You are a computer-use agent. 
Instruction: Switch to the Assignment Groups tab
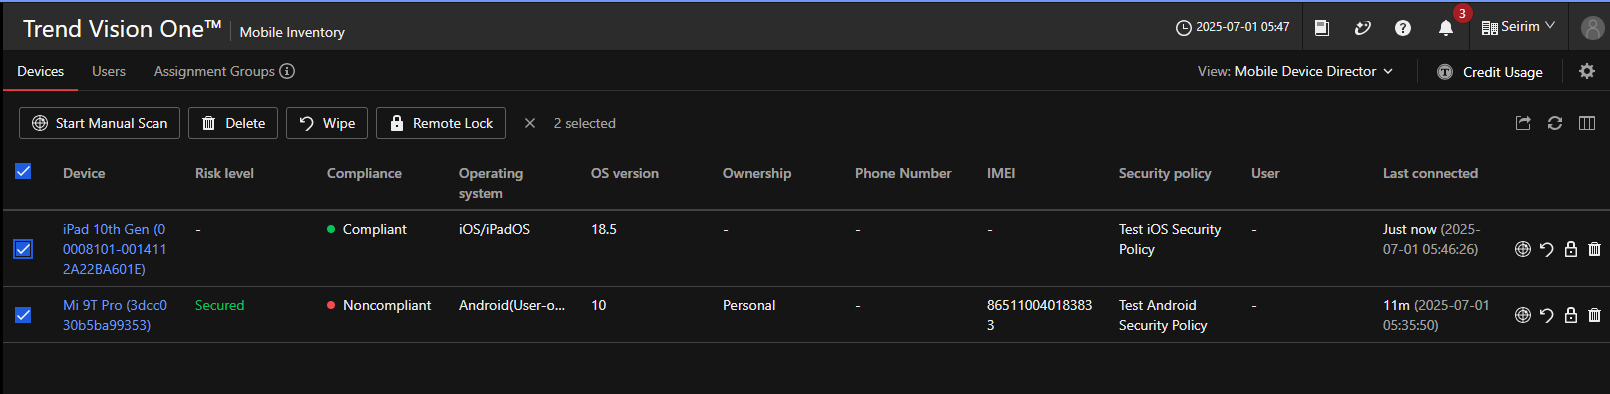click(214, 71)
